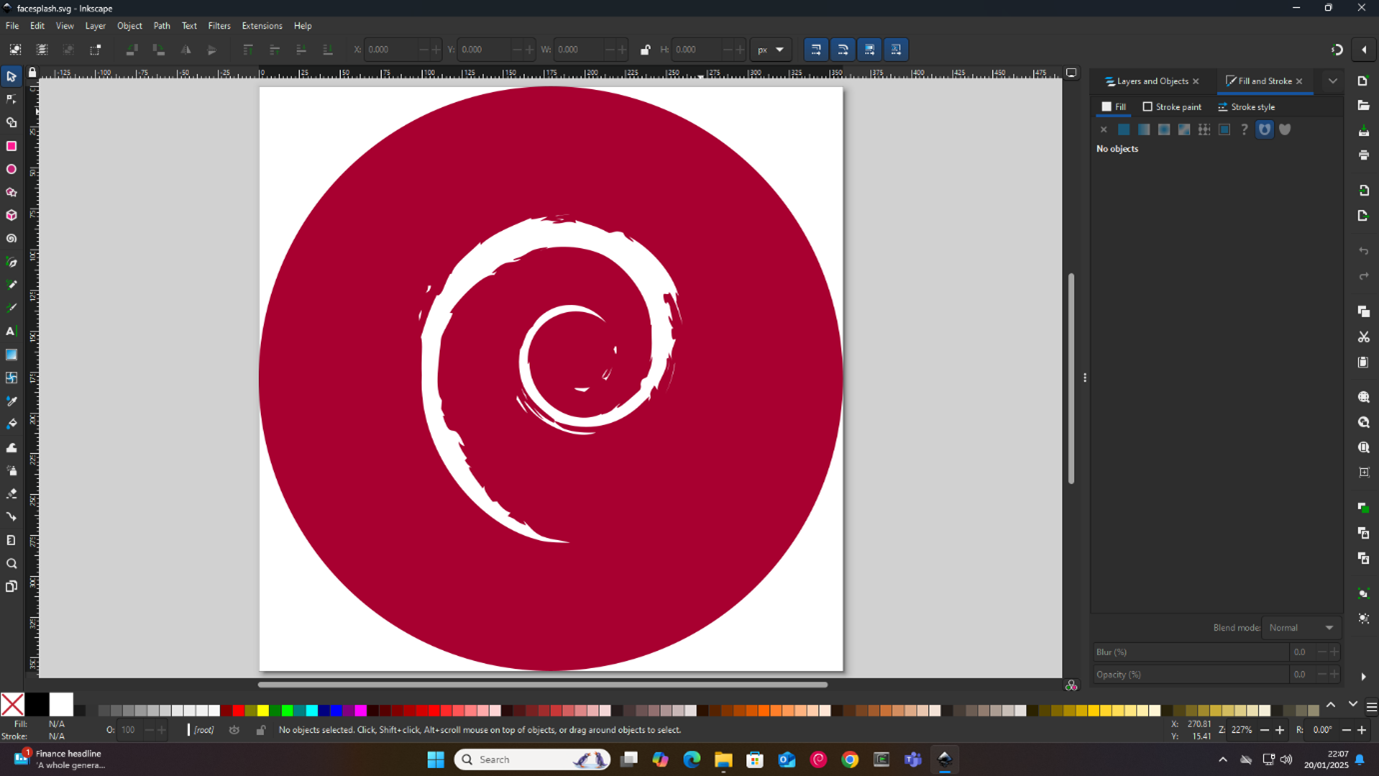
Task: Select the Ellipse tool
Action: (x=12, y=169)
